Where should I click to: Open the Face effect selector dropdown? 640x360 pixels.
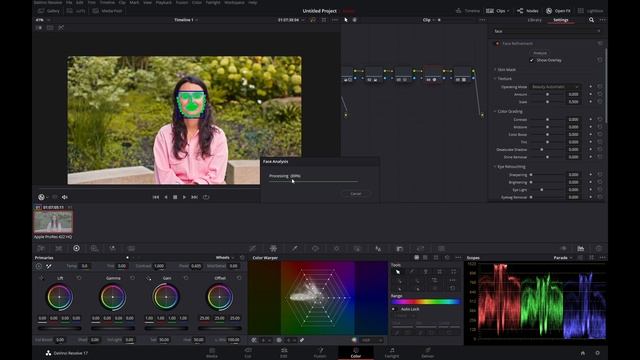click(547, 31)
